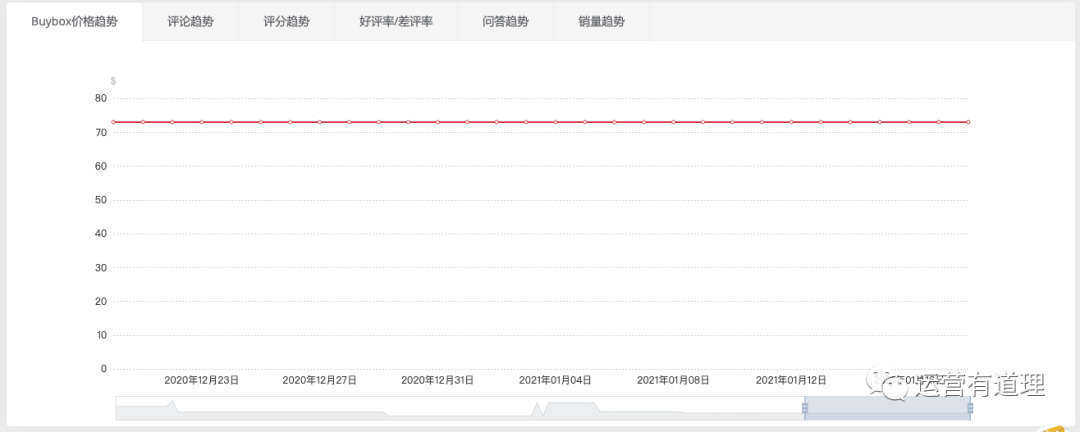View the 销量趋势 tab
Image resolution: width=1080 pixels, height=432 pixels.
(x=601, y=22)
